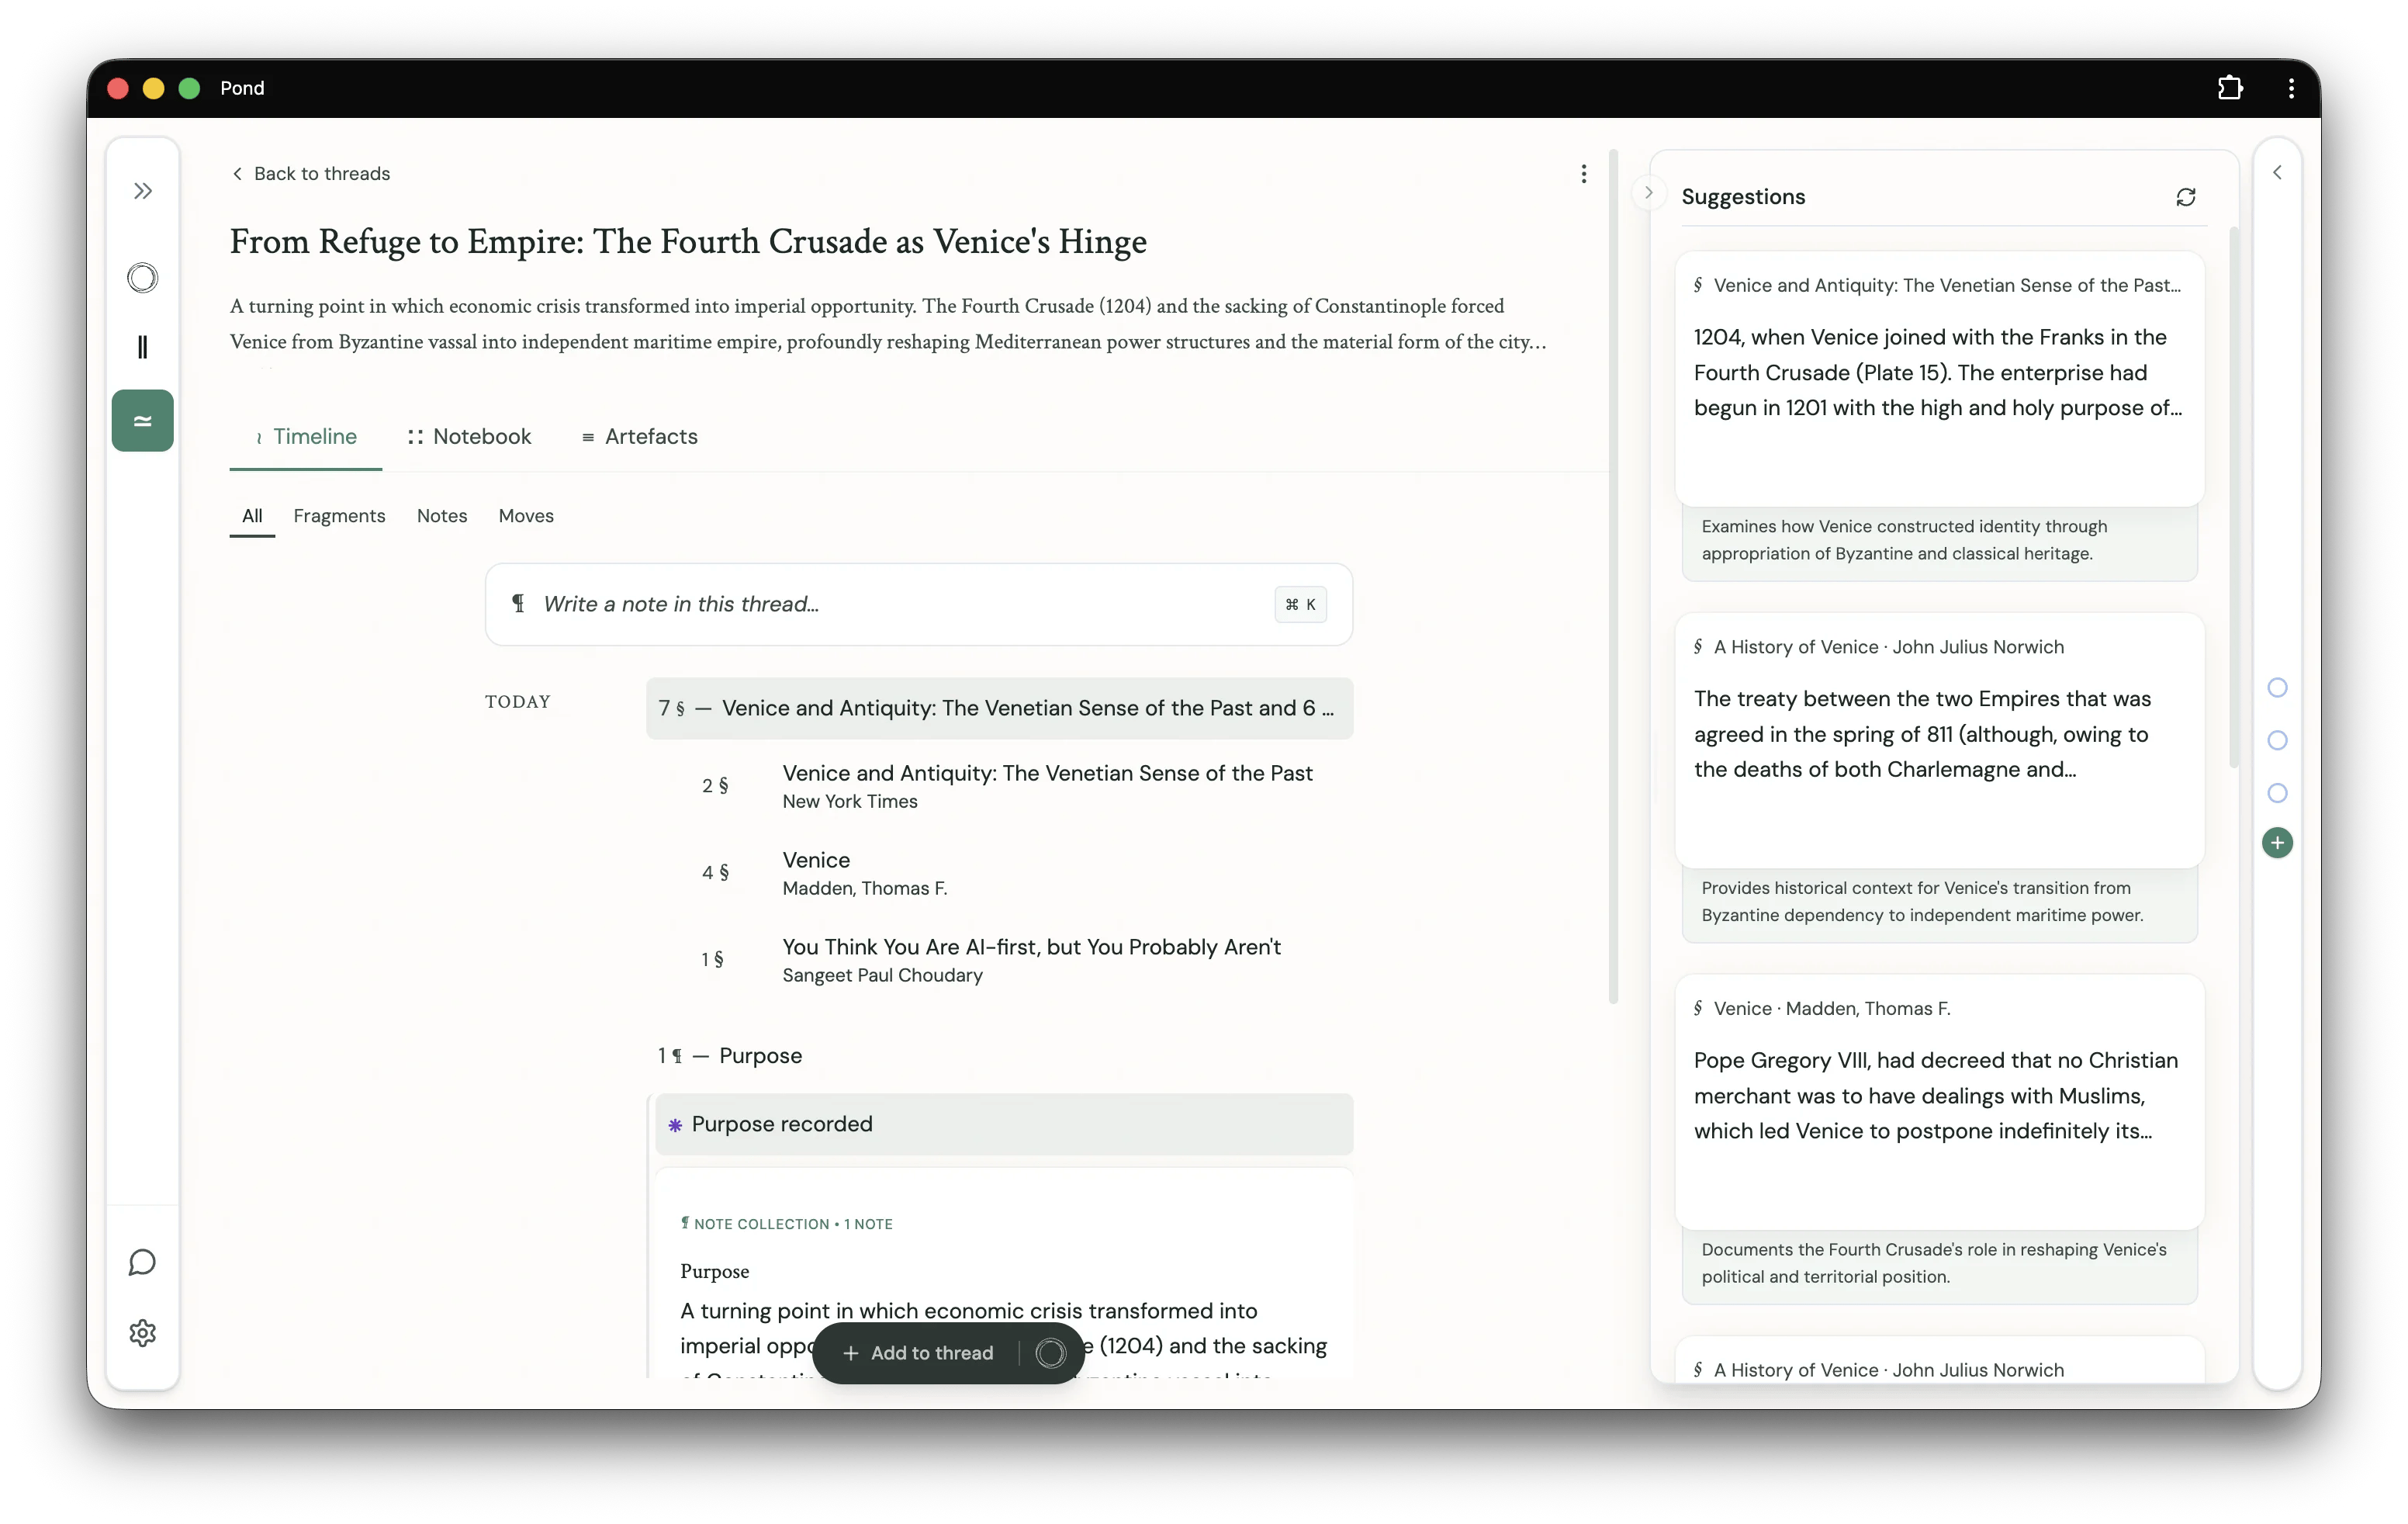
Task: Focus the 'Write a note in this thread' field
Action: pyautogui.click(x=919, y=604)
